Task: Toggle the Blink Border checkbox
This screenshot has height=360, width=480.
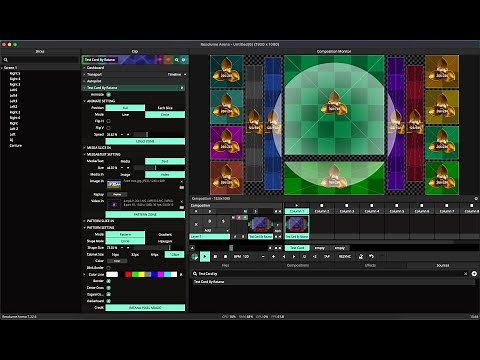Action: pos(108,268)
